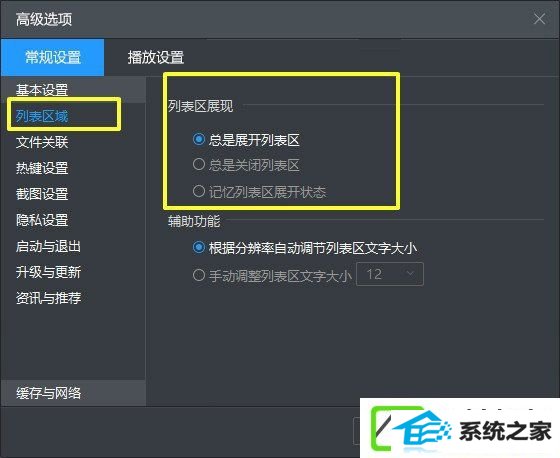Open 升级与更新 settings
Viewport: 560px width, 458px height.
[x=48, y=272]
